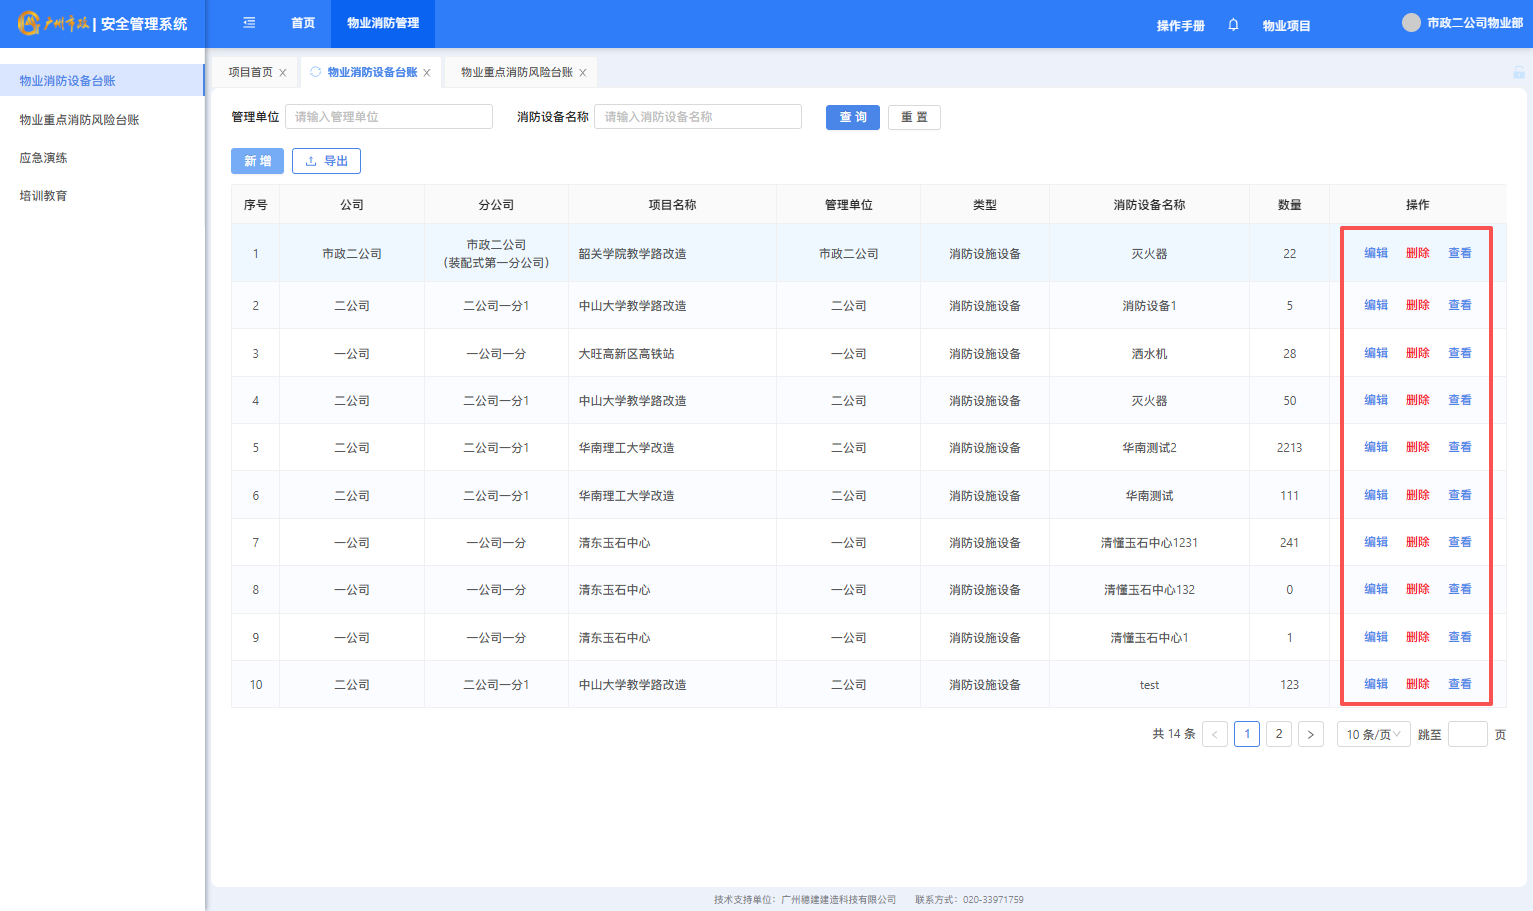Open the 物业项目 menu in header
The height and width of the screenshot is (911, 1533).
coord(1286,26)
